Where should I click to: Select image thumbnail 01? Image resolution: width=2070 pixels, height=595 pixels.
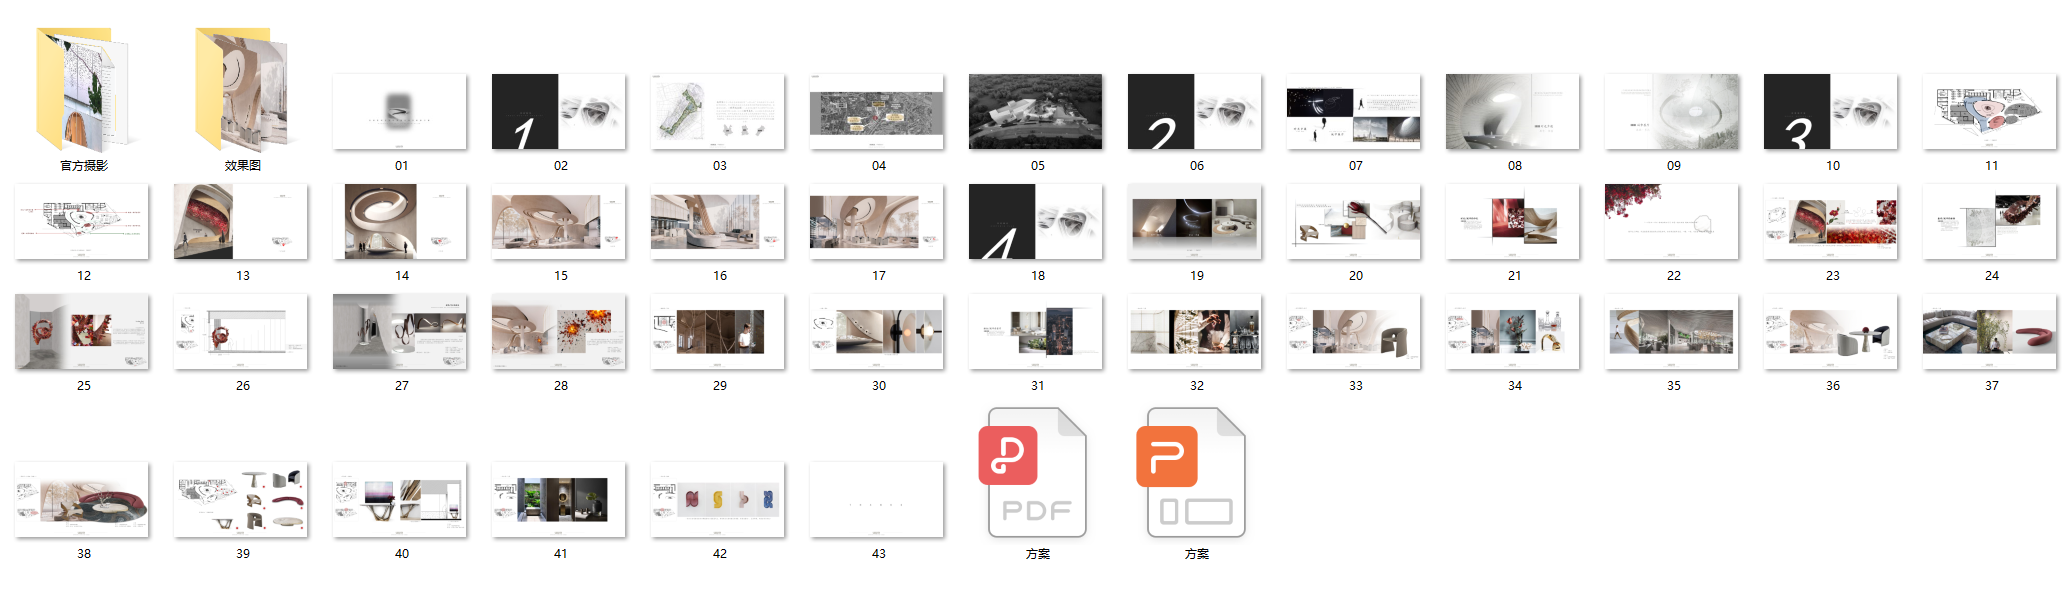pos(401,111)
